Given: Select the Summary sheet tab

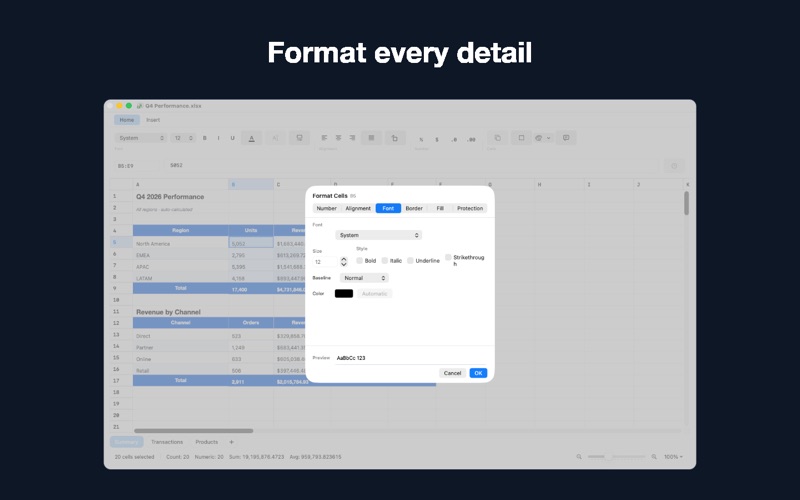Looking at the screenshot, I should [126, 442].
